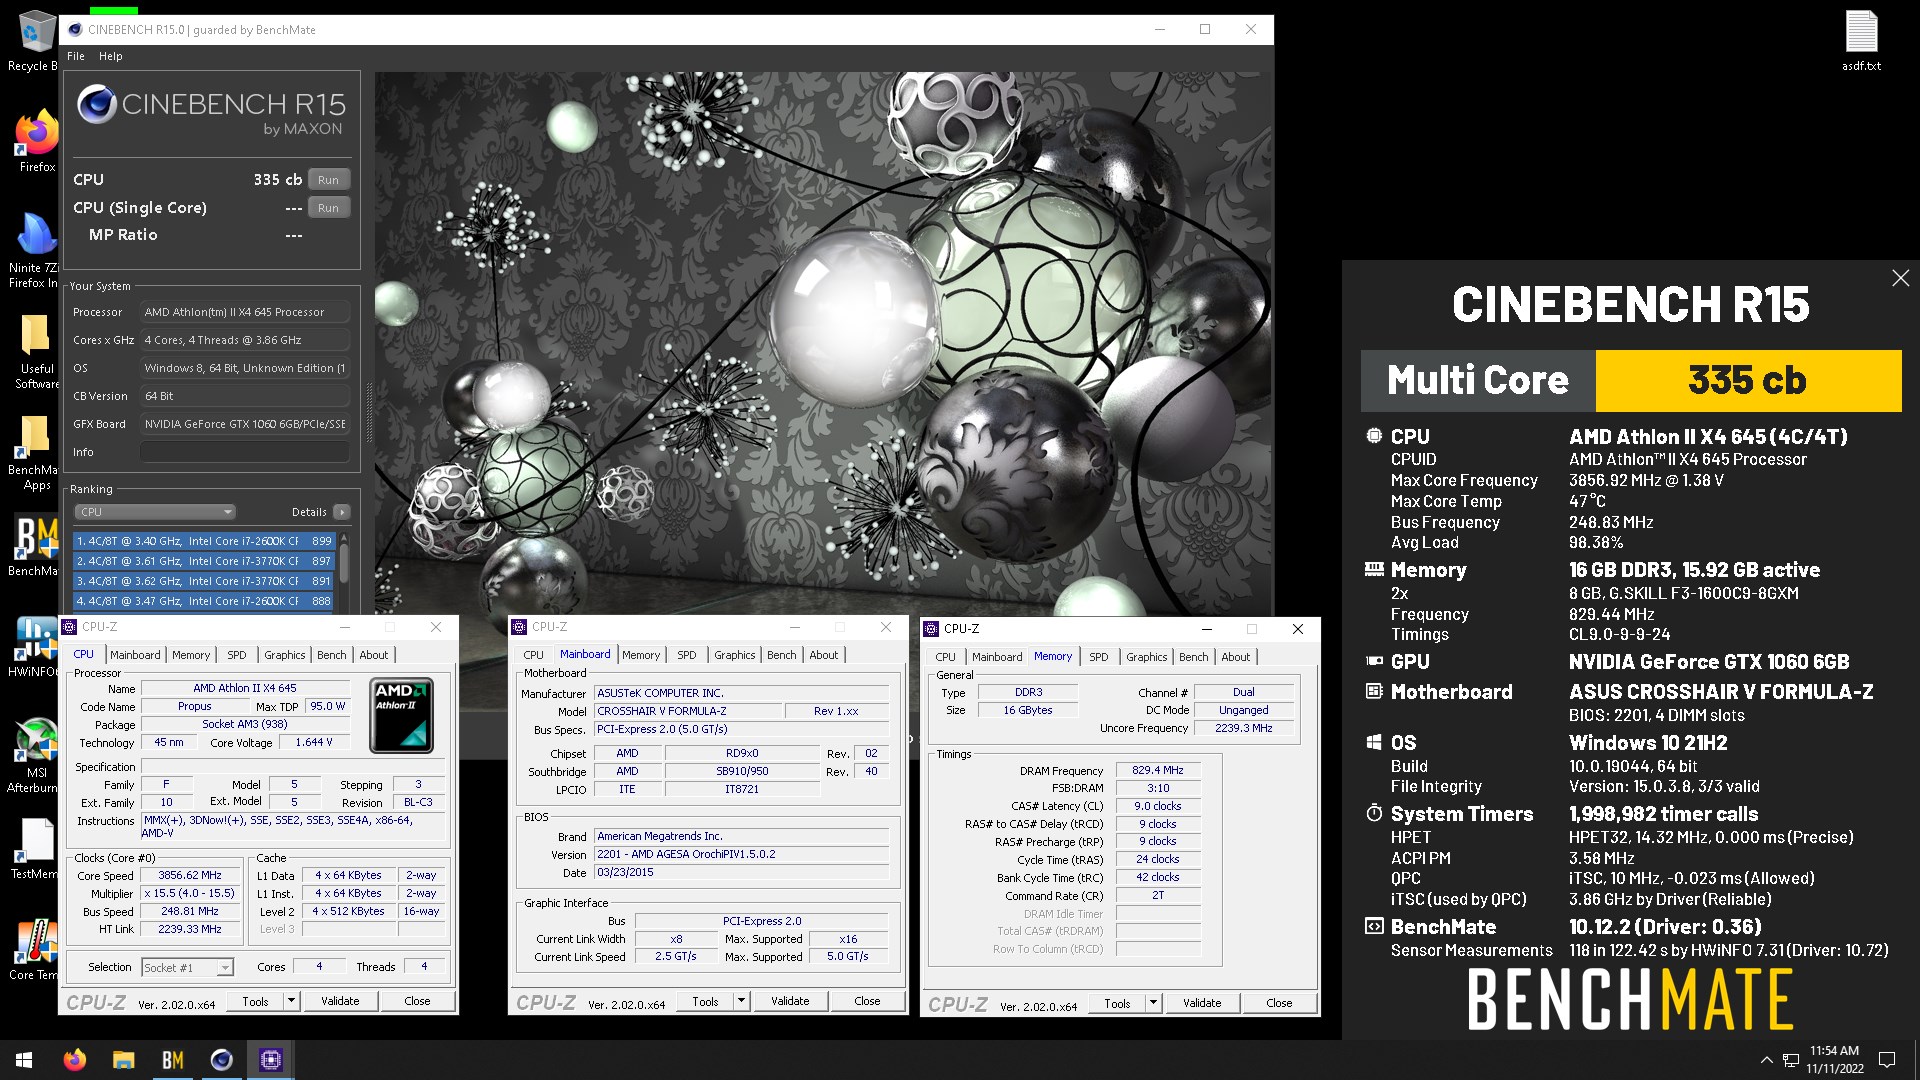Run the CPU benchmark
This screenshot has width=1920, height=1080.
pyautogui.click(x=328, y=180)
